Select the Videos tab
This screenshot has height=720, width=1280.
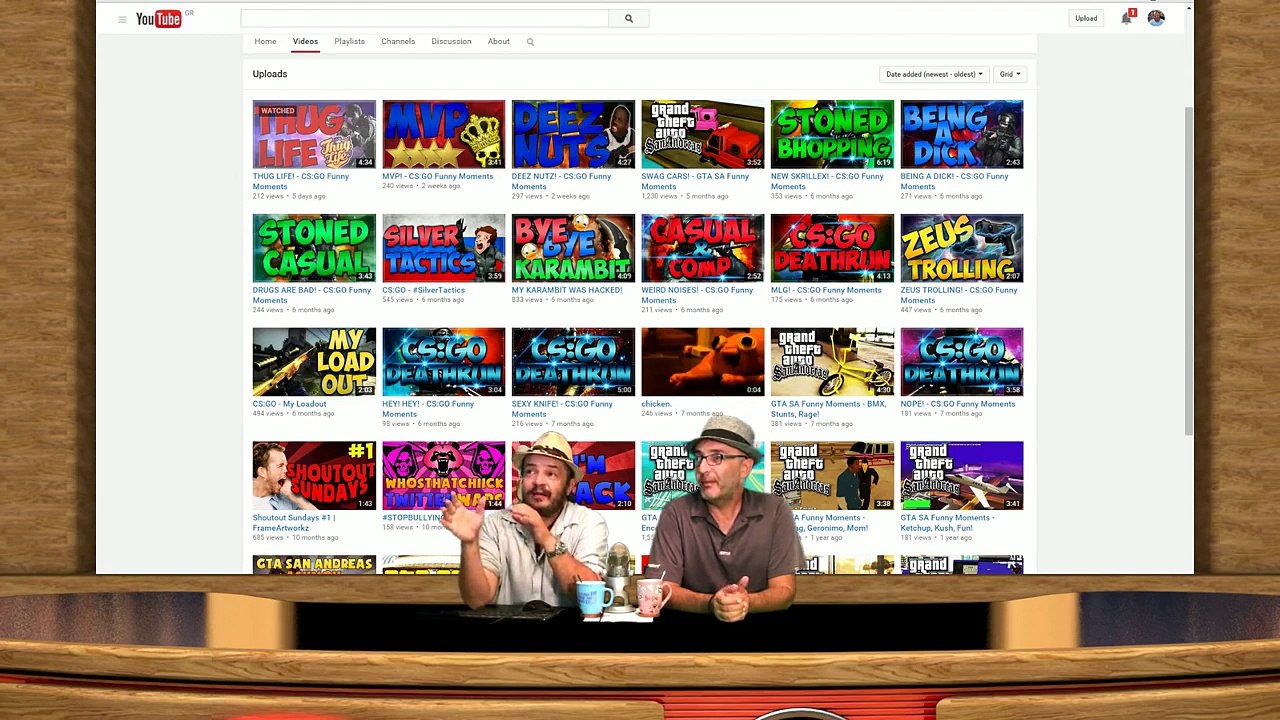point(305,41)
